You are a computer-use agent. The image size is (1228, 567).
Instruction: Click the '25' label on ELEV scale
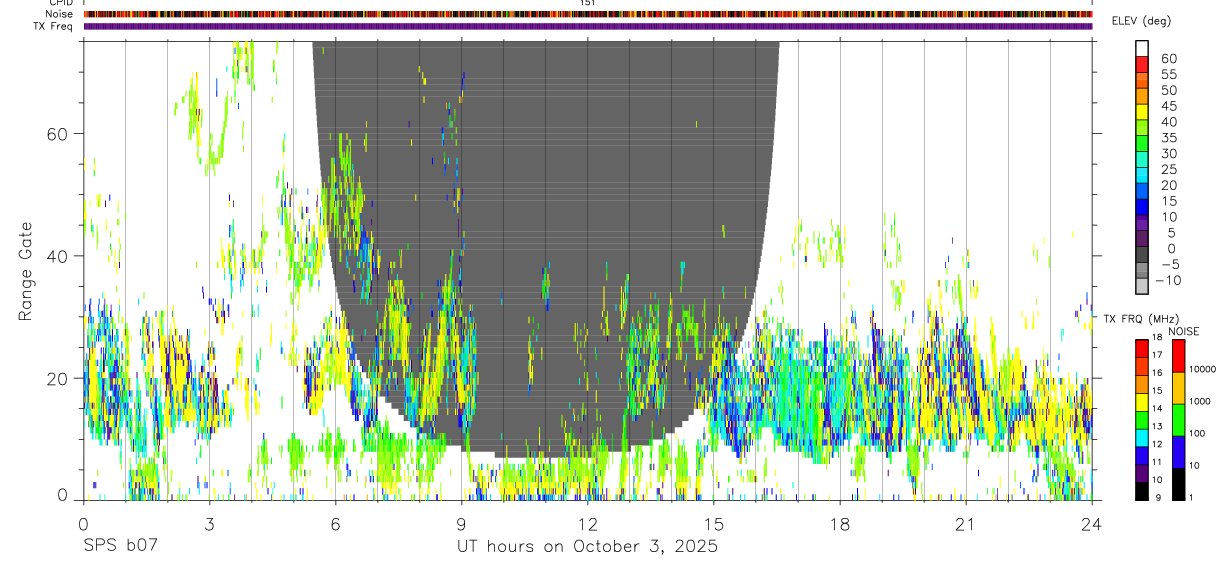(1169, 169)
